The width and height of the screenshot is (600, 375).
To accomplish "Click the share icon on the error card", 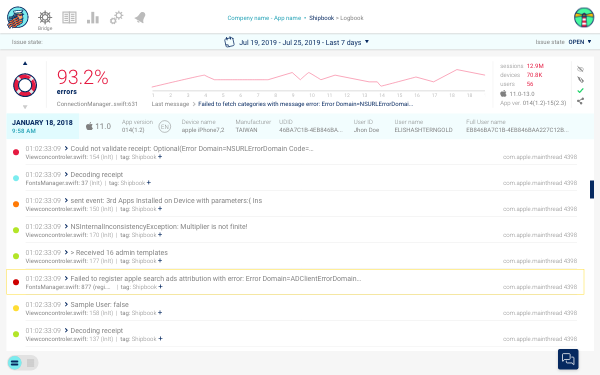I will (580, 101).
